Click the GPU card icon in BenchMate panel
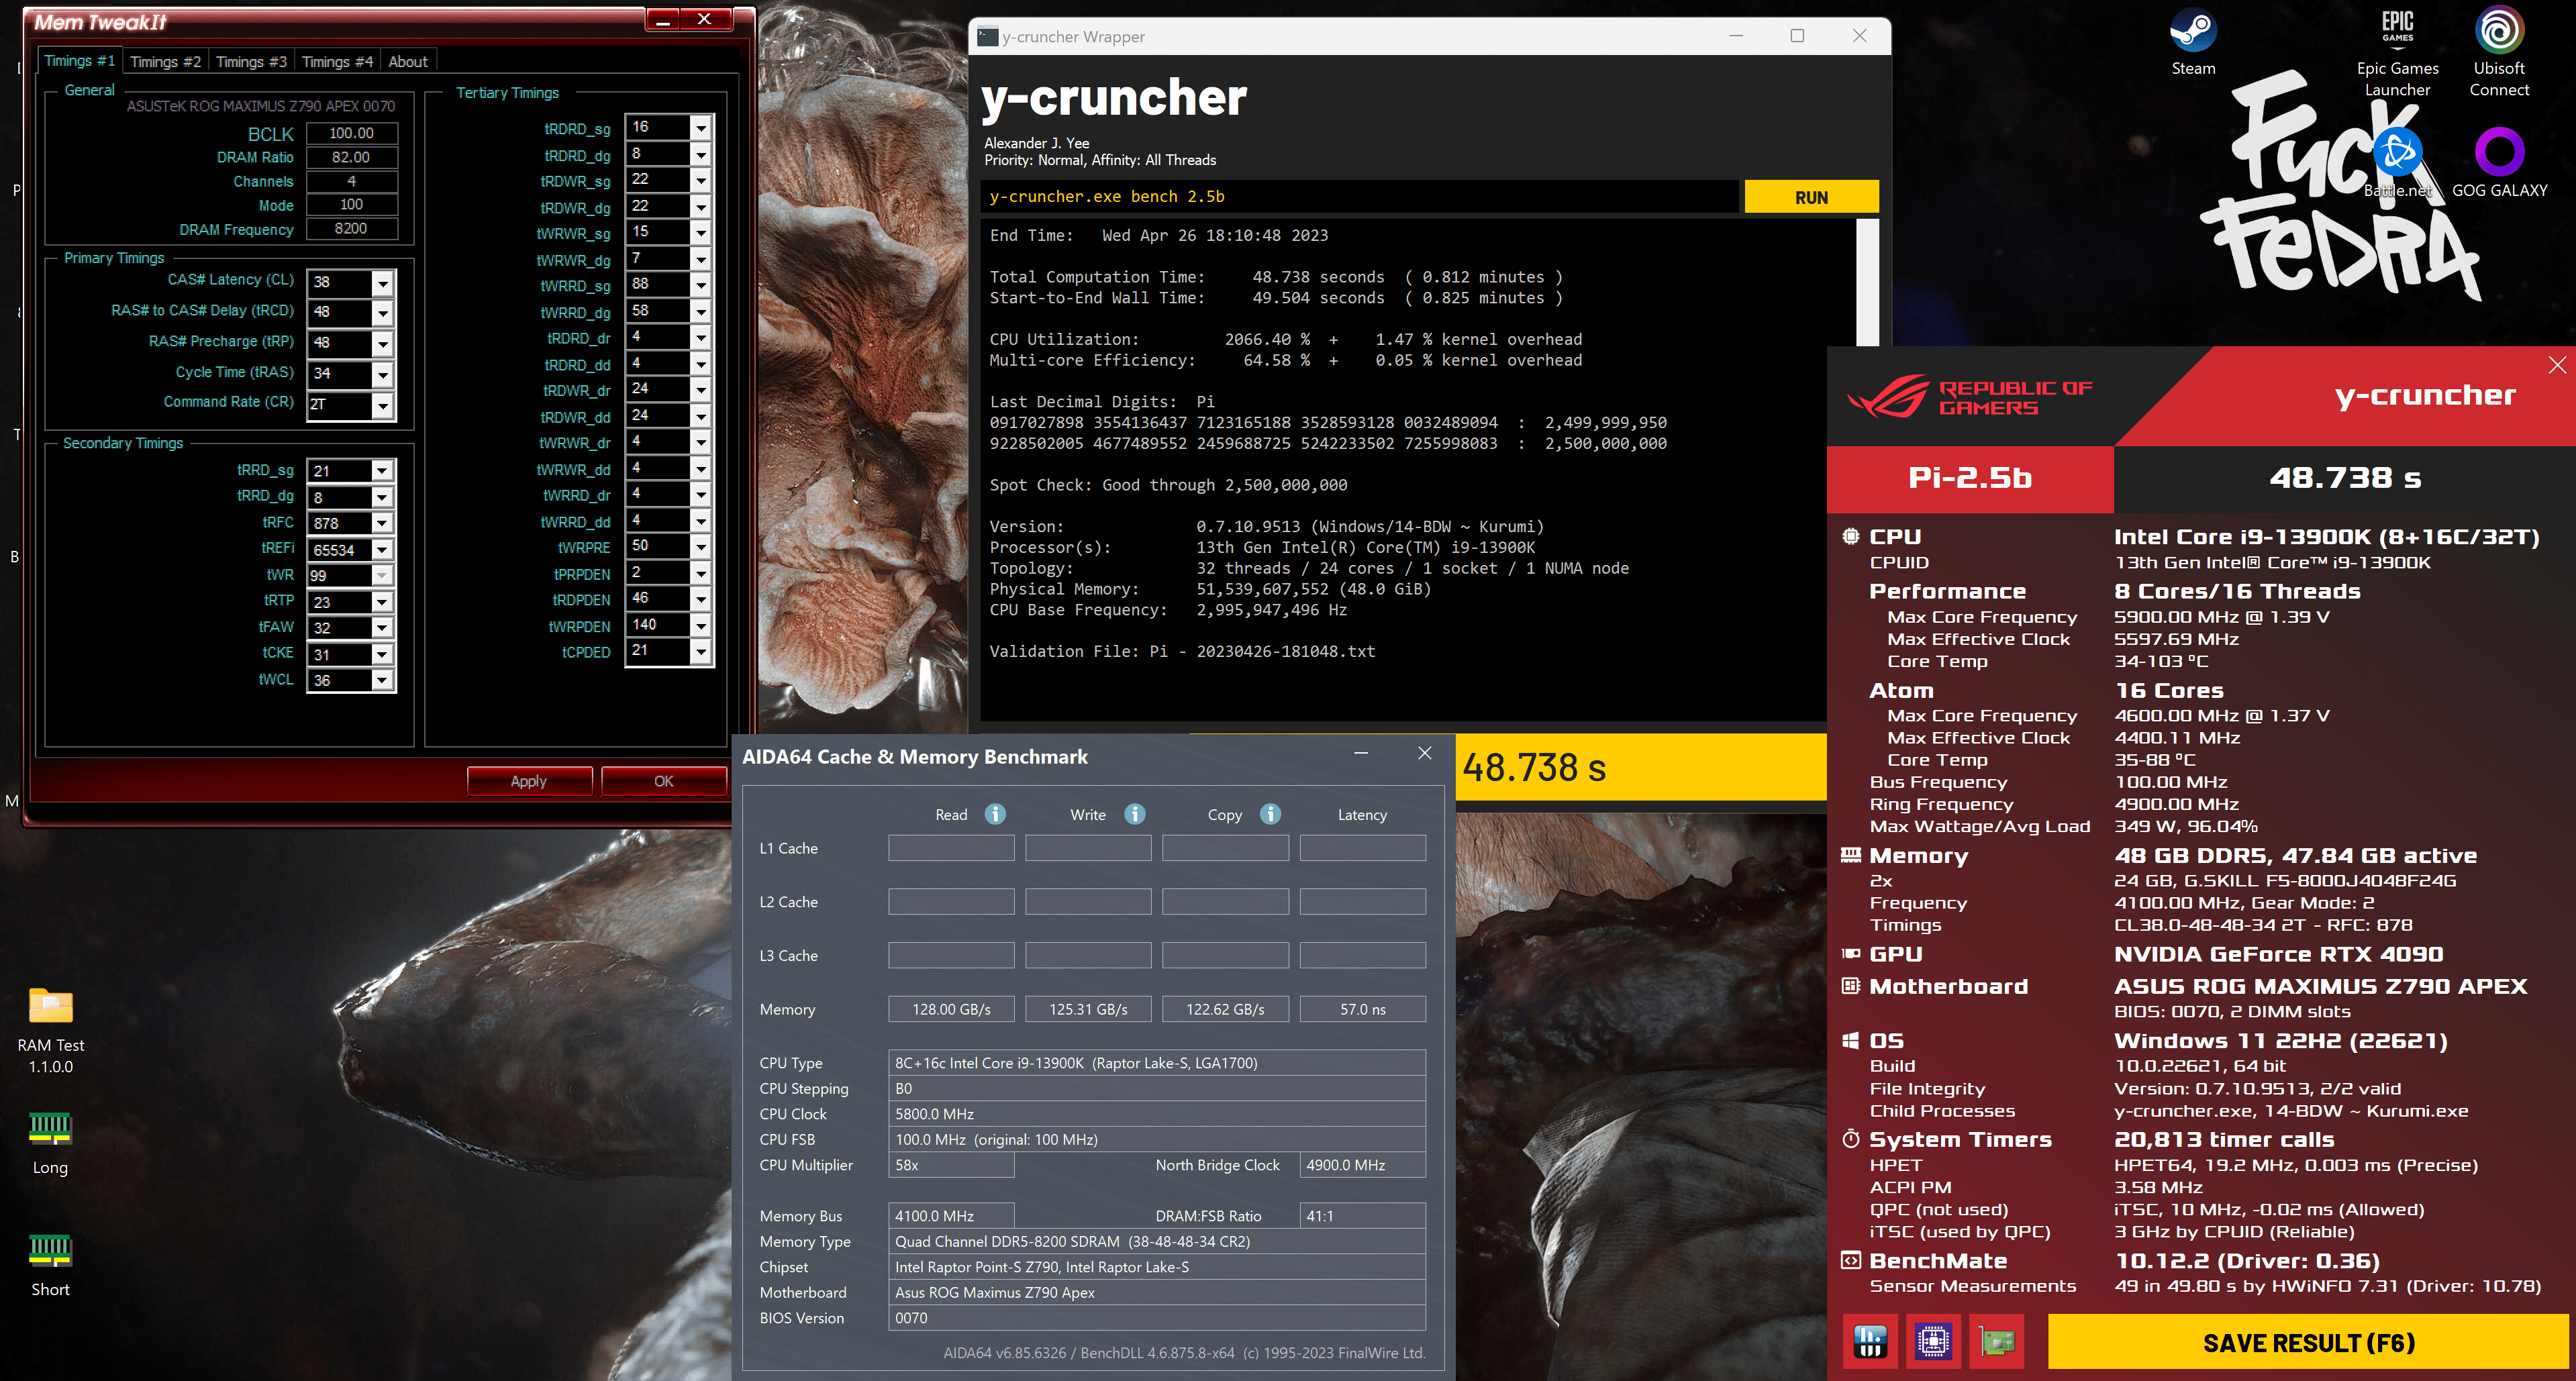 click(x=1851, y=954)
